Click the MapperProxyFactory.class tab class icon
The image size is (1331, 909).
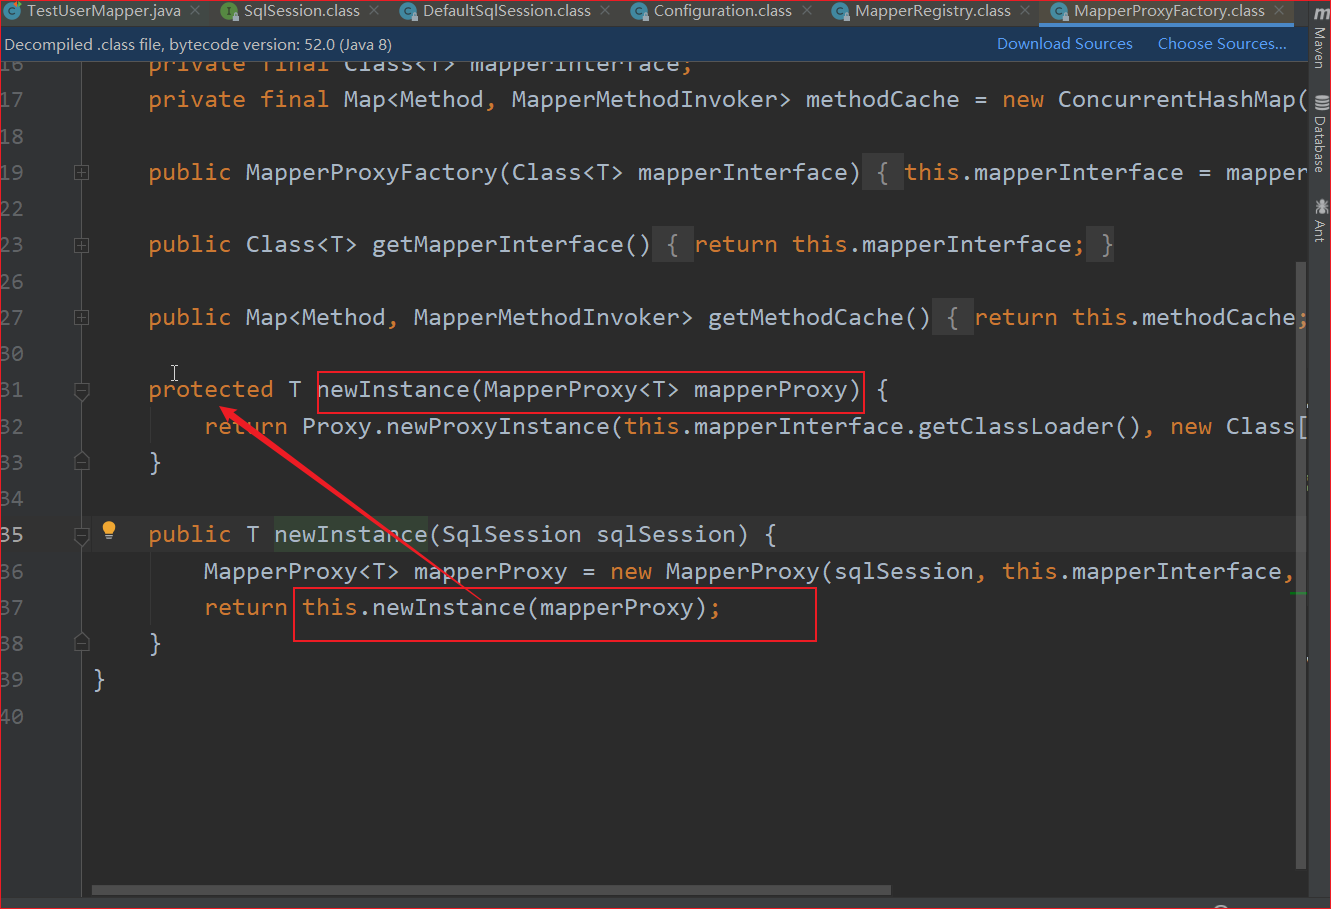(x=1059, y=11)
